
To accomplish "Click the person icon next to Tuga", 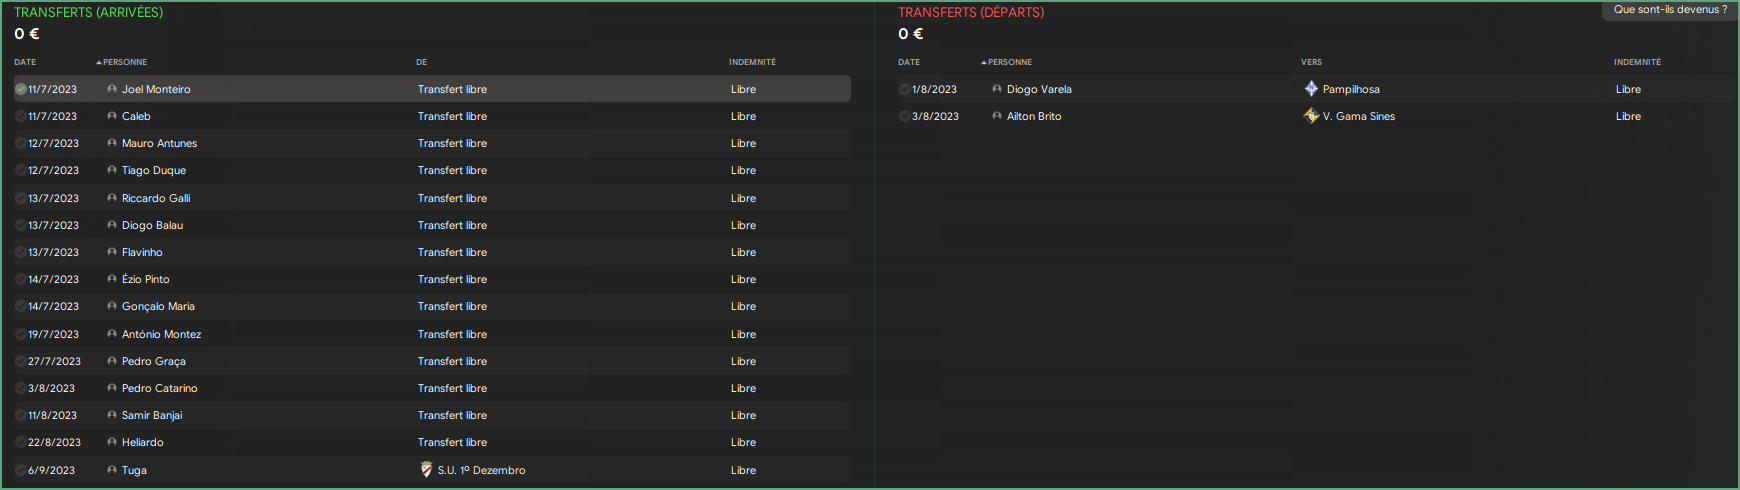I will (x=112, y=470).
